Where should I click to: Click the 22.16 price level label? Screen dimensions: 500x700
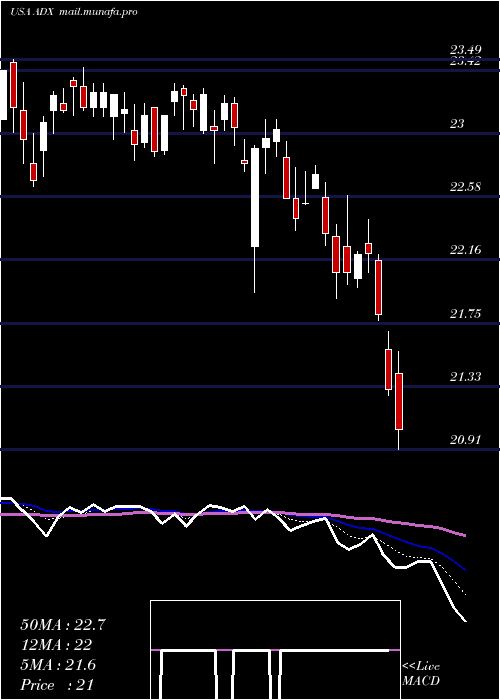tap(466, 250)
